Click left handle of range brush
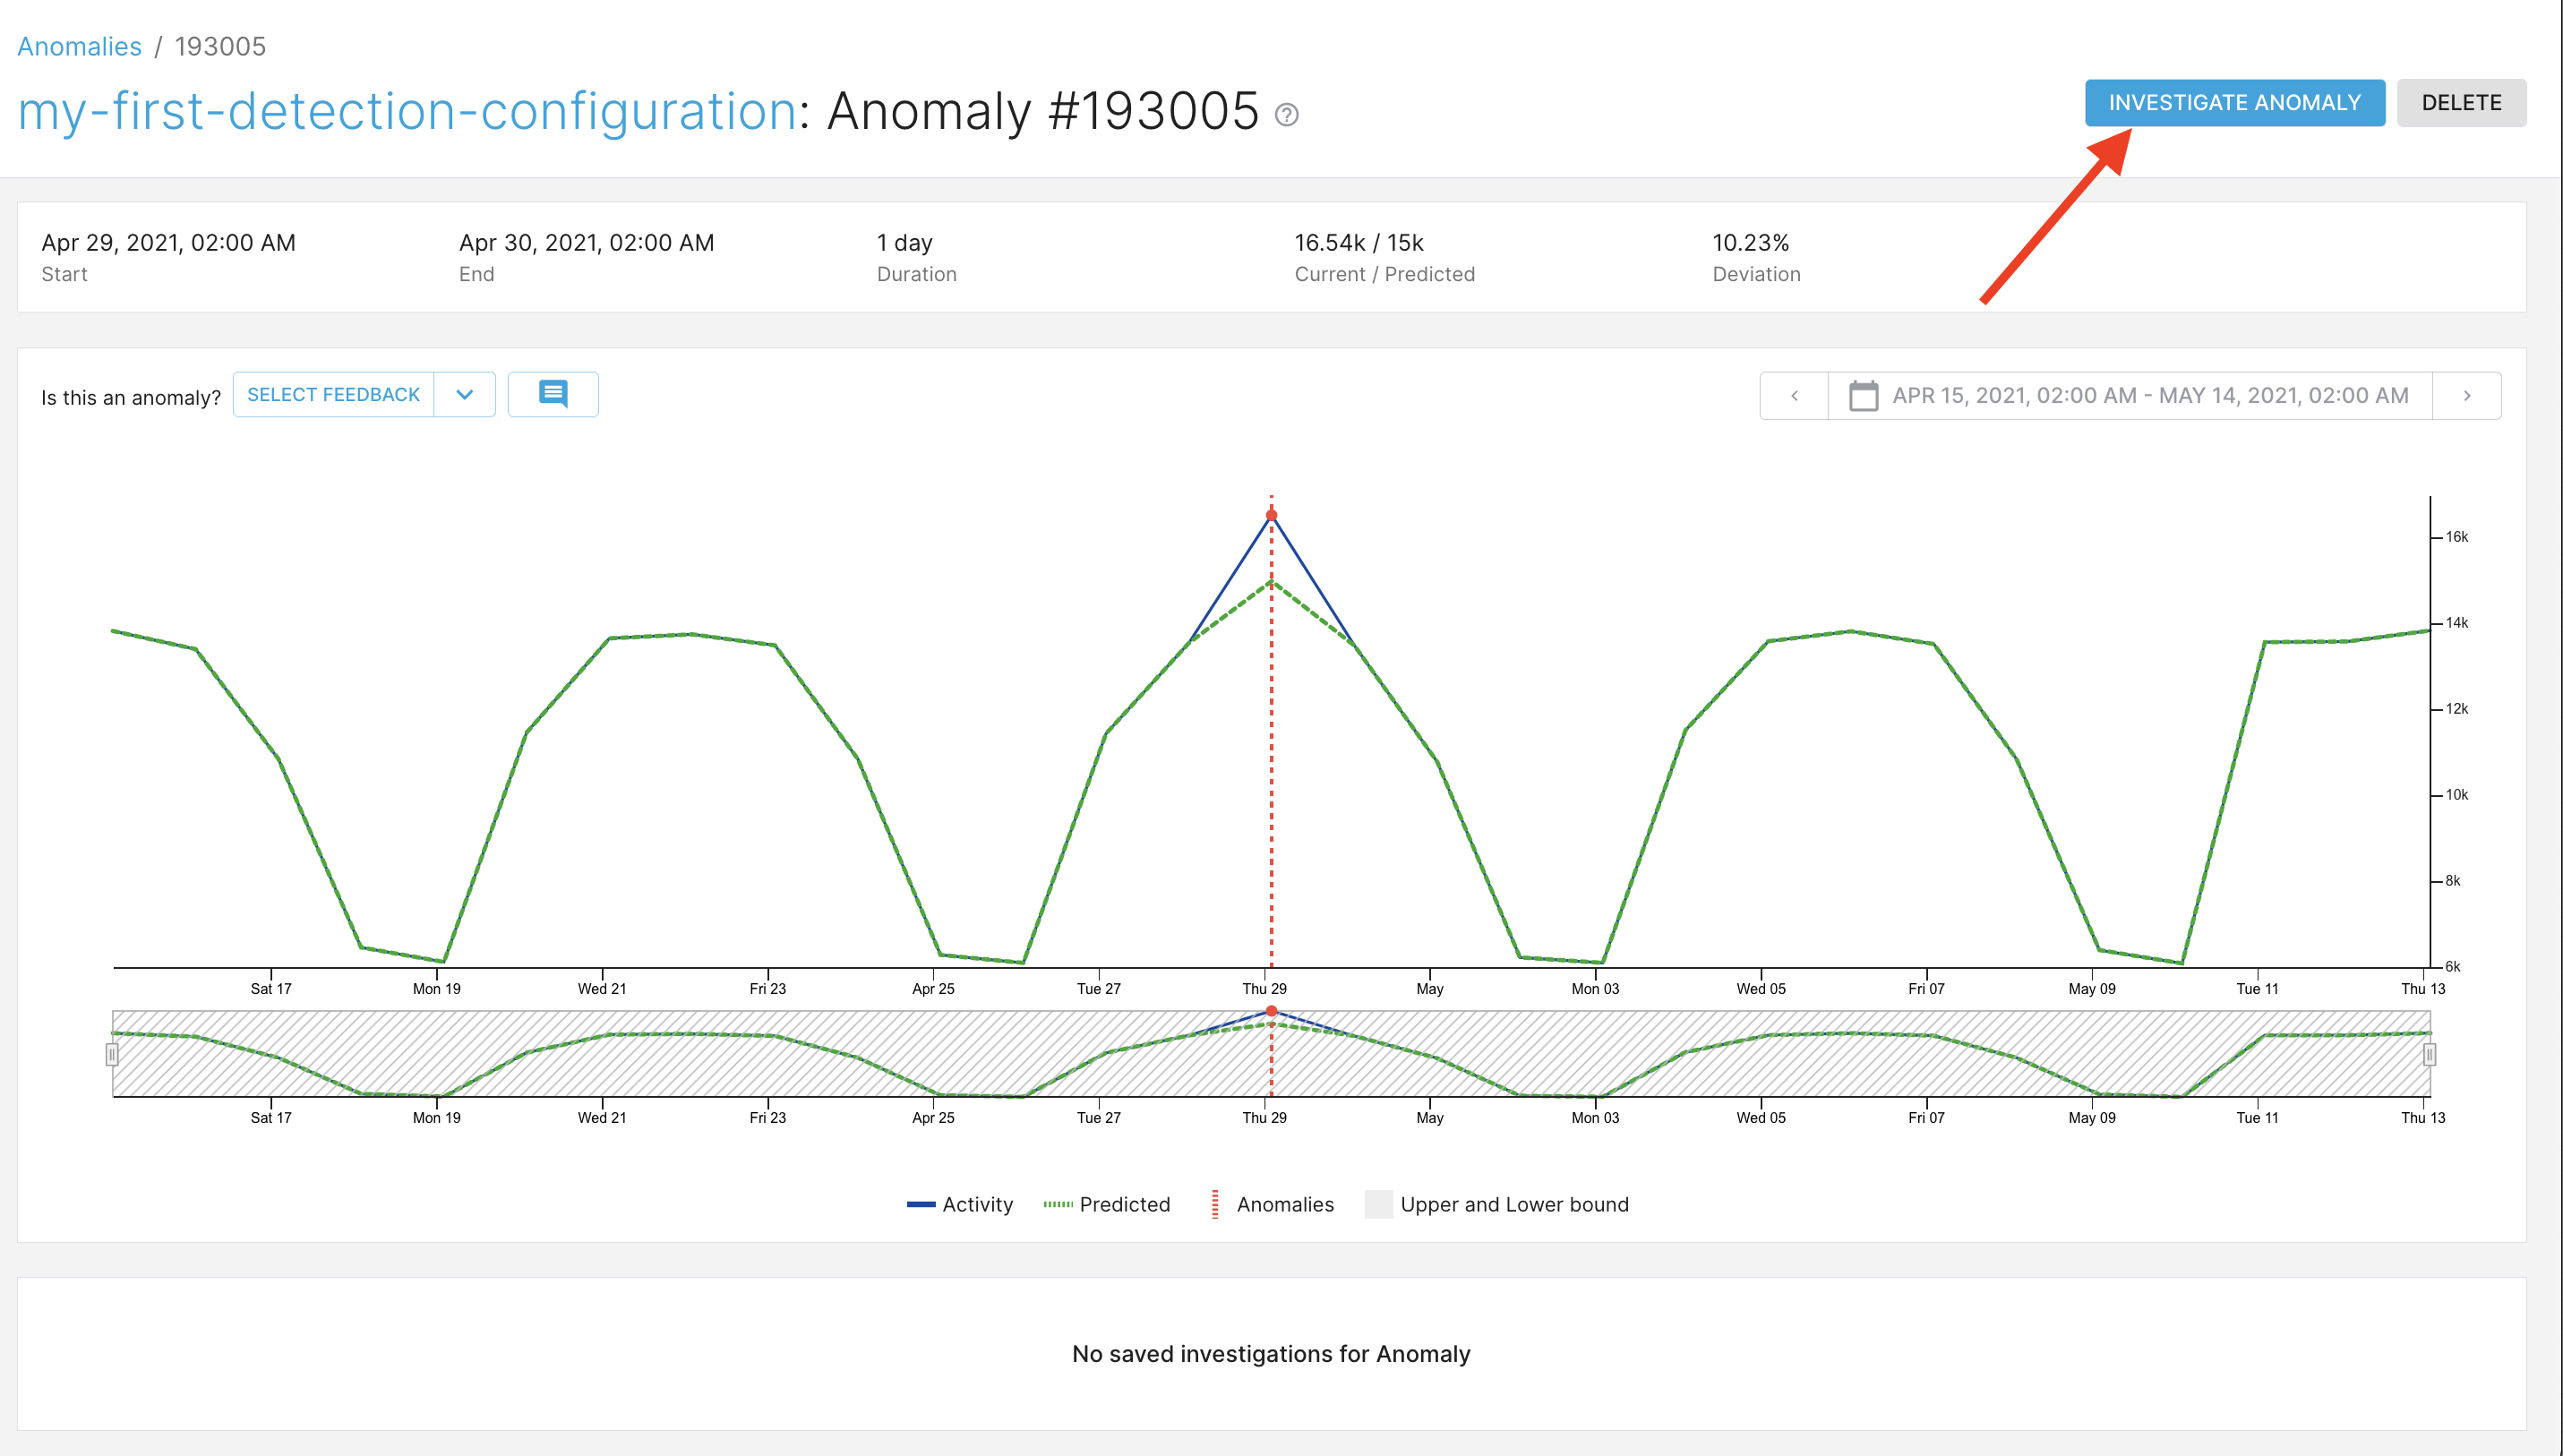Viewport: 2563px width, 1456px height. click(112, 1054)
